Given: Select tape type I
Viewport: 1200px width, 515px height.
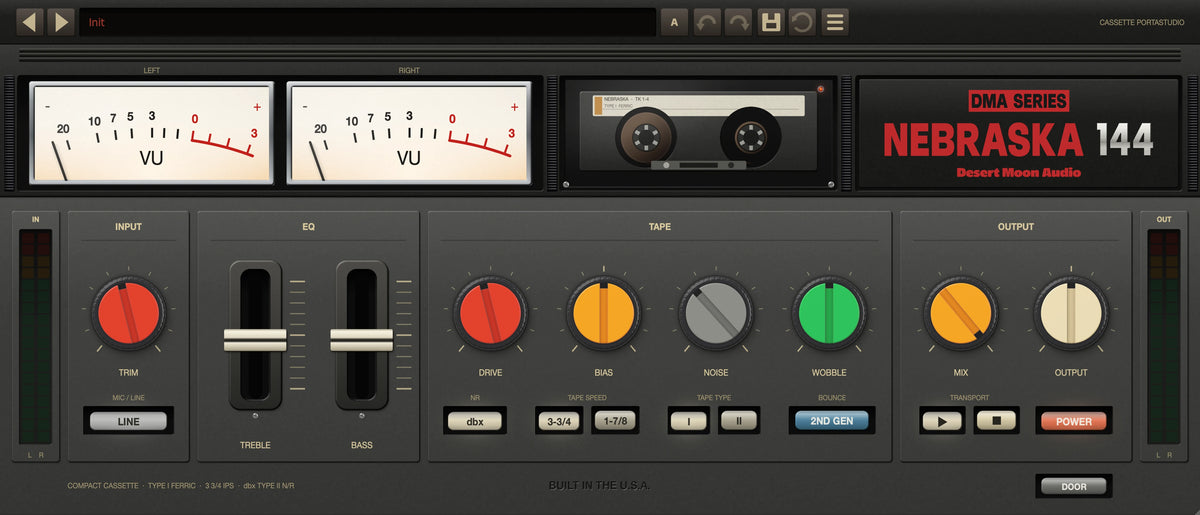Looking at the screenshot, I should [x=689, y=421].
